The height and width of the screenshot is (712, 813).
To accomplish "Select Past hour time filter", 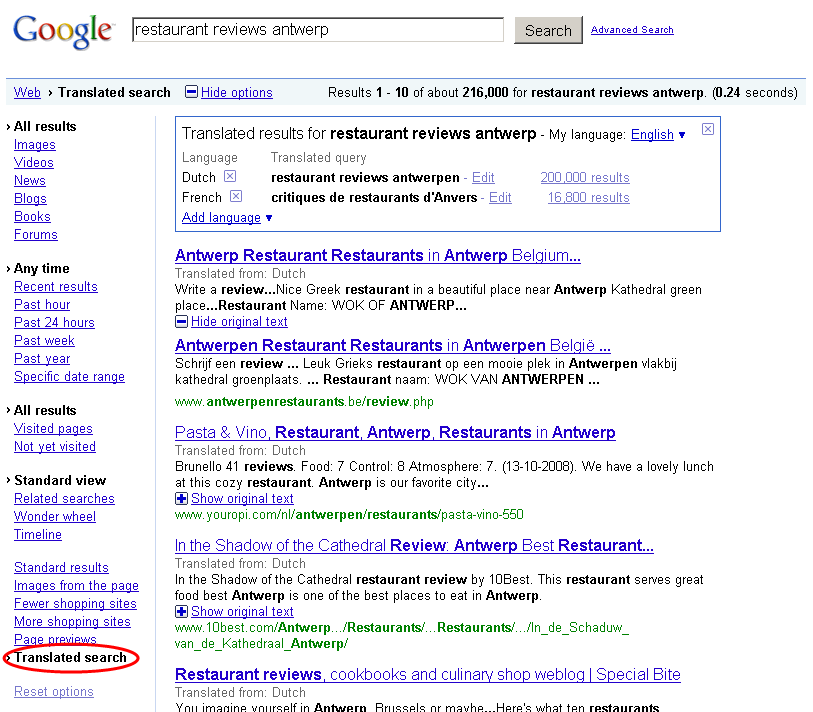I will coord(42,304).
